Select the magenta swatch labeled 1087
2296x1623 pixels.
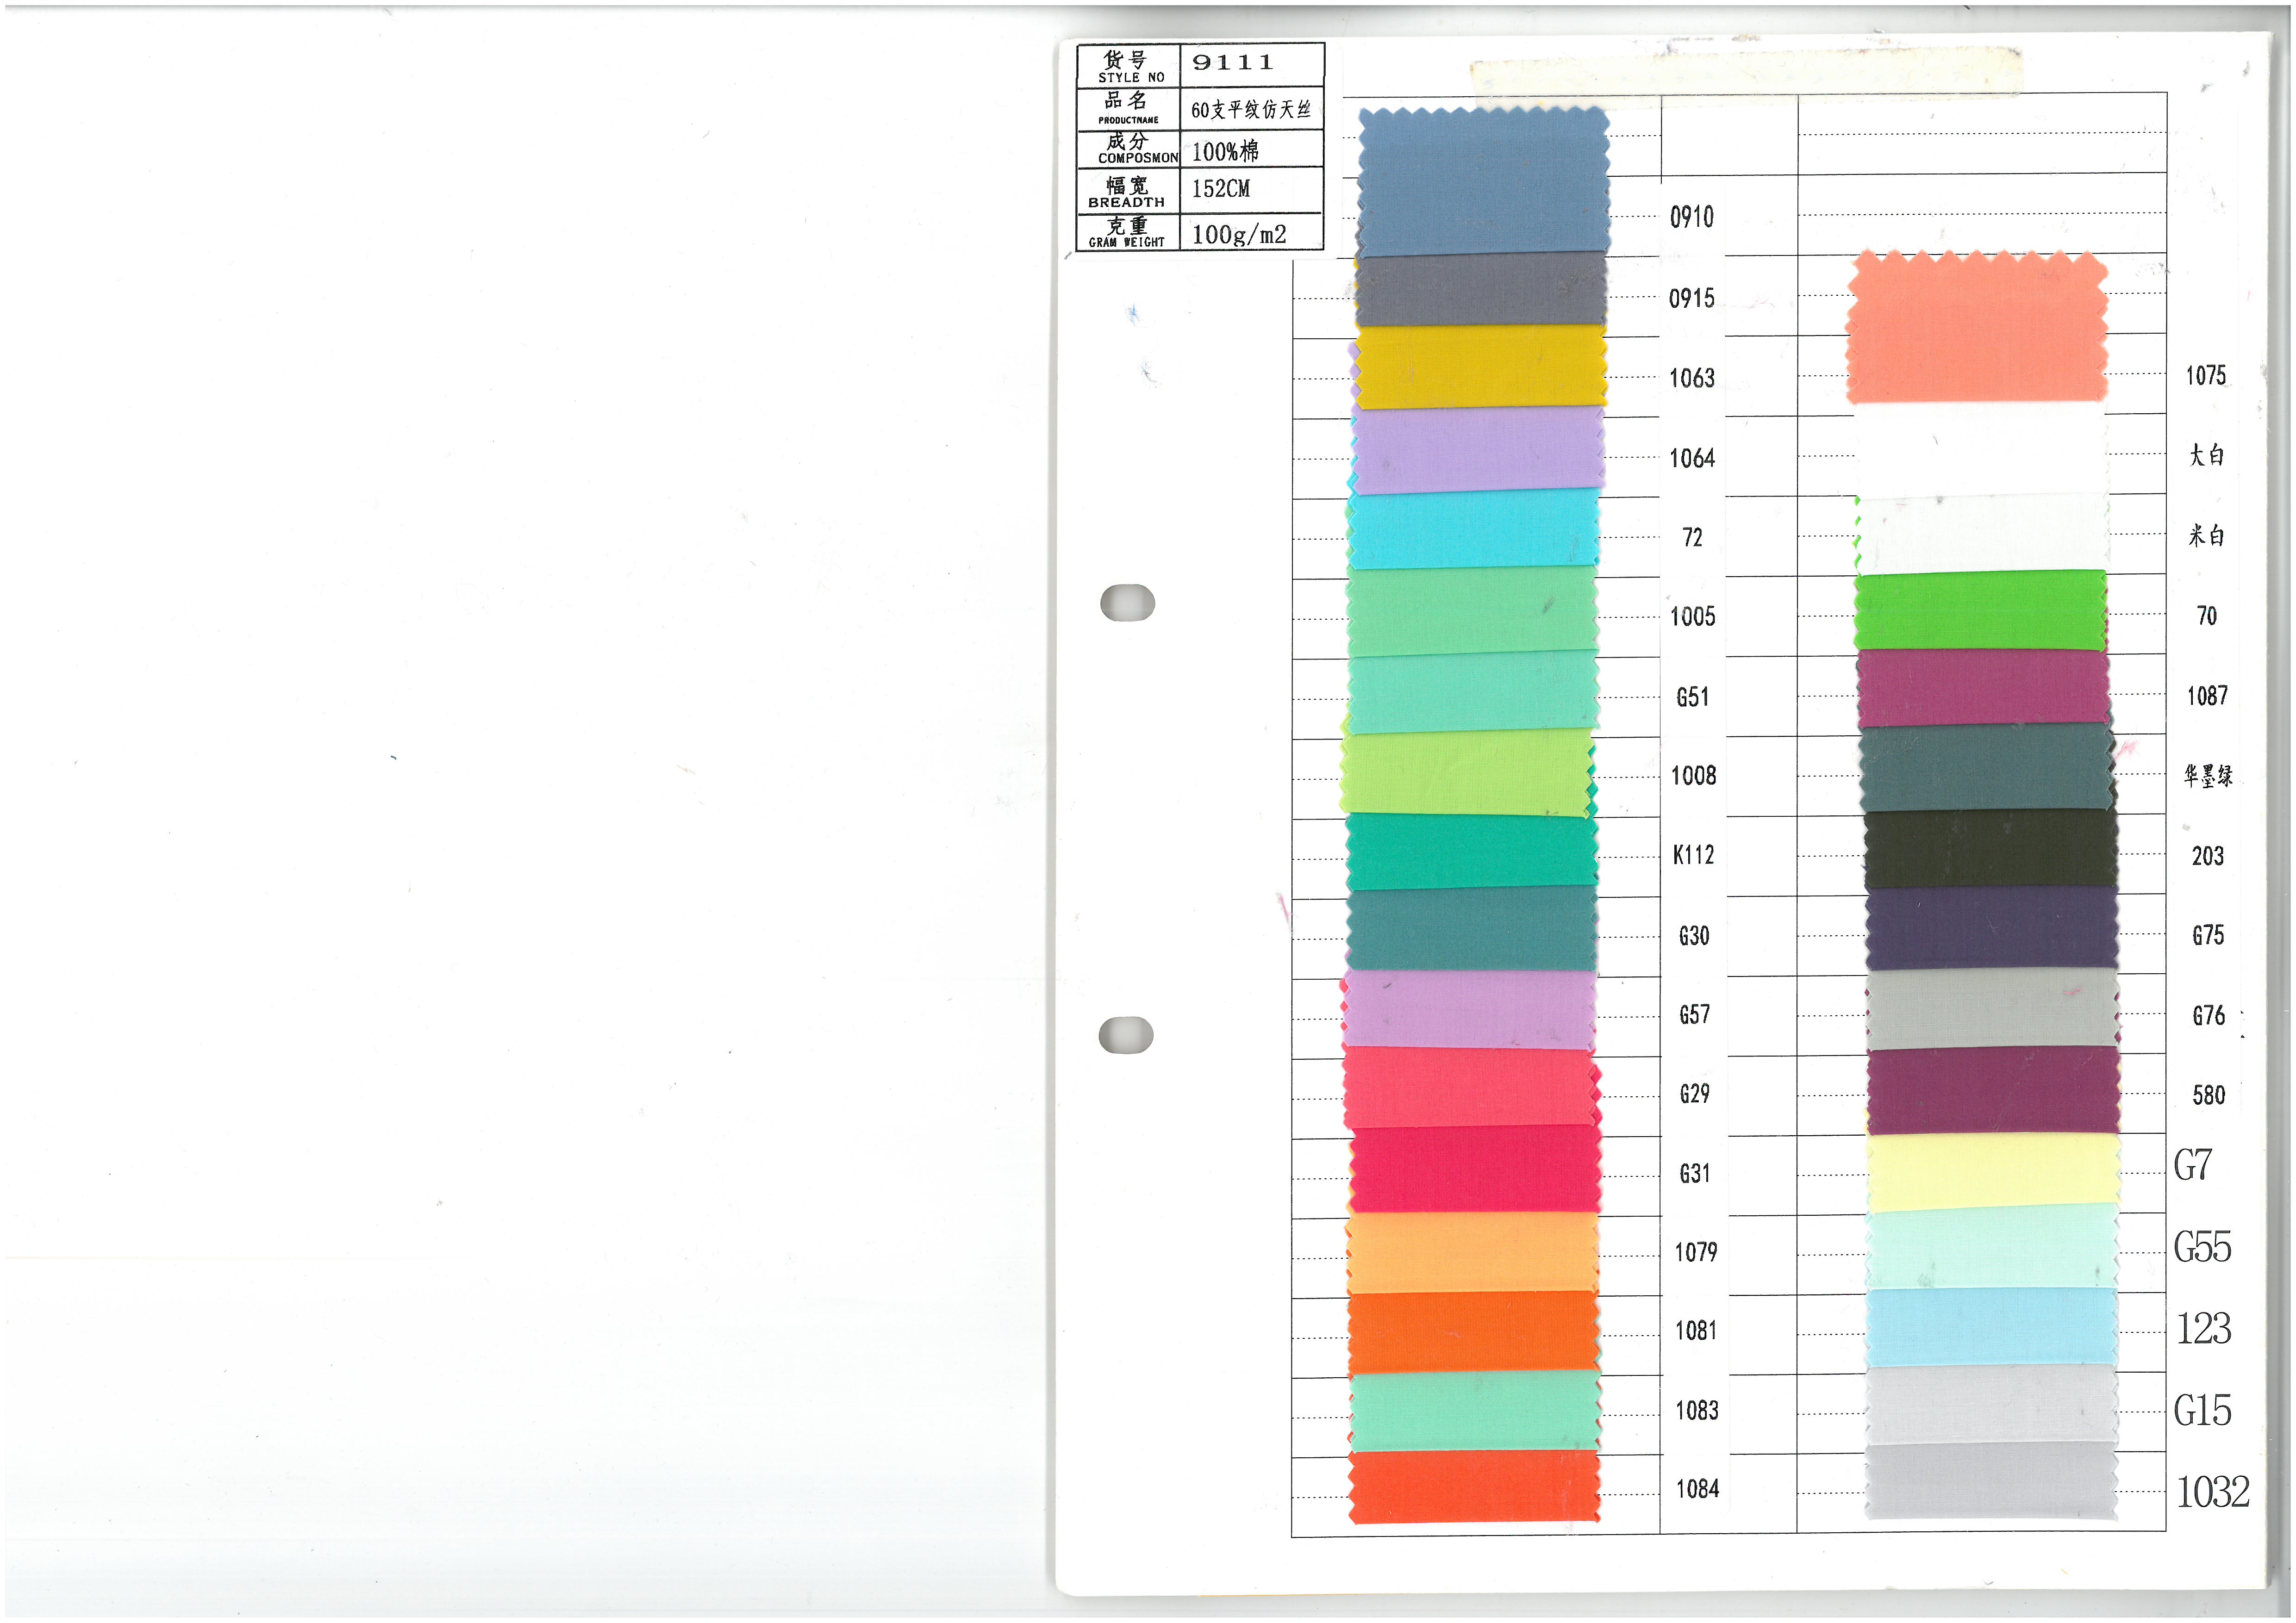(x=1984, y=689)
